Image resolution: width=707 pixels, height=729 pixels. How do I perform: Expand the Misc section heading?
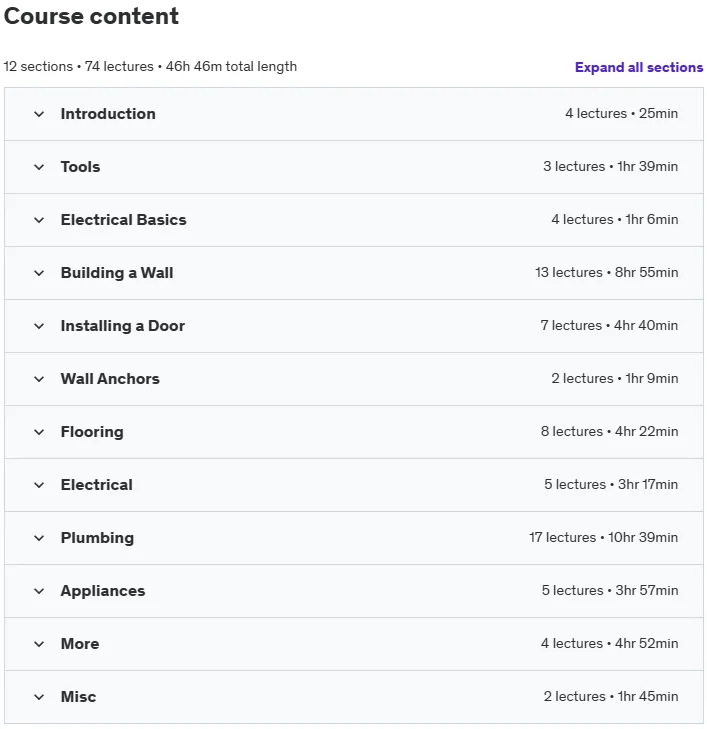(x=79, y=697)
